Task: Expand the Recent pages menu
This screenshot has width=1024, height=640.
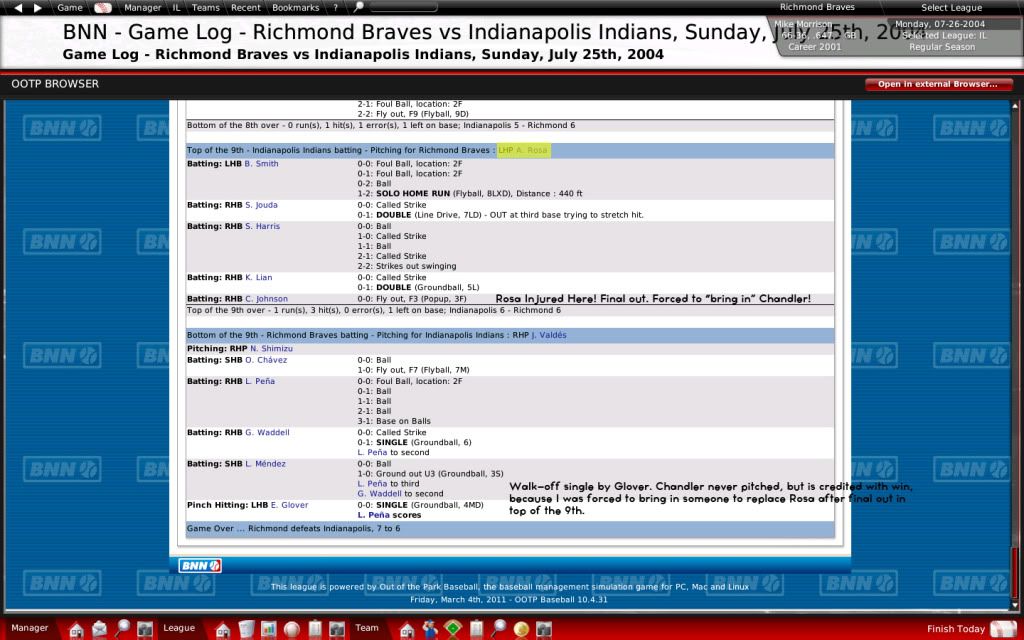Action: tap(246, 7)
